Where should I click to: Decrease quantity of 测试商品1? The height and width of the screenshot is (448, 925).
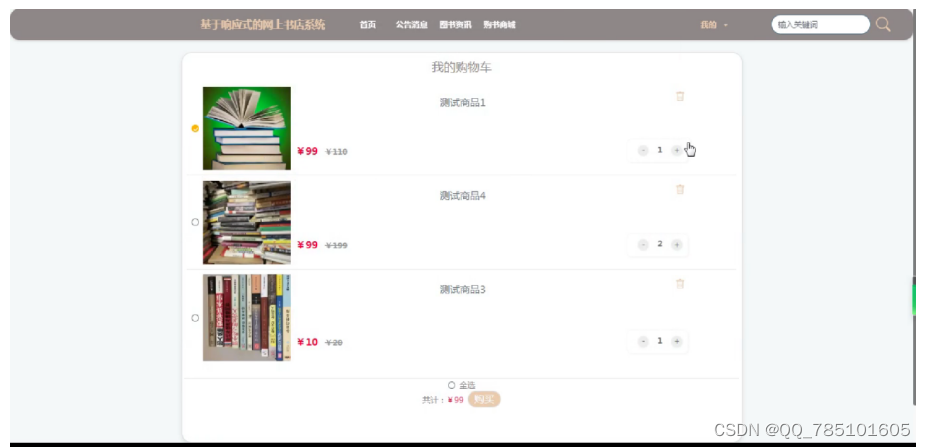pyautogui.click(x=643, y=151)
